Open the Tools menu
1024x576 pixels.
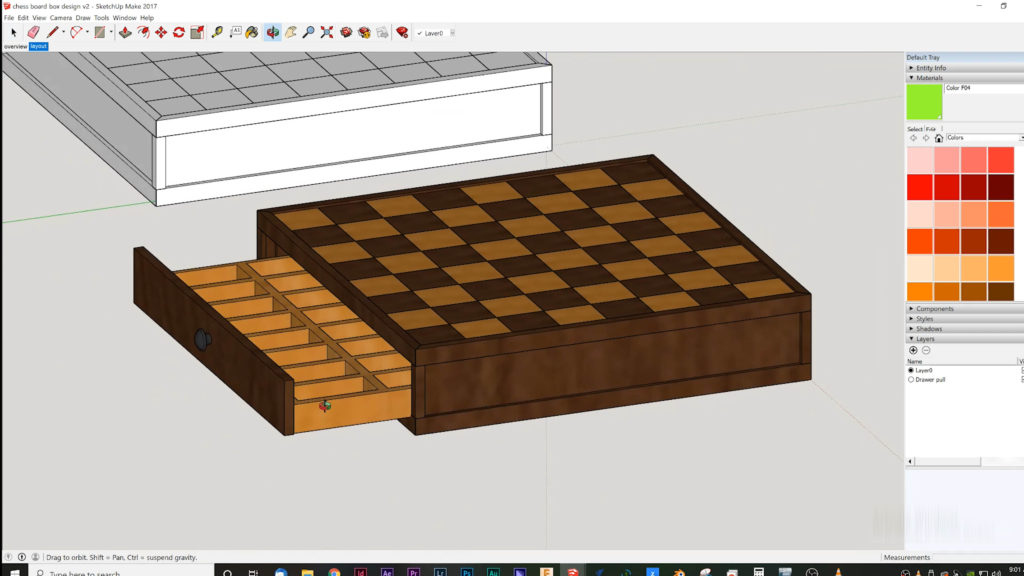101,18
